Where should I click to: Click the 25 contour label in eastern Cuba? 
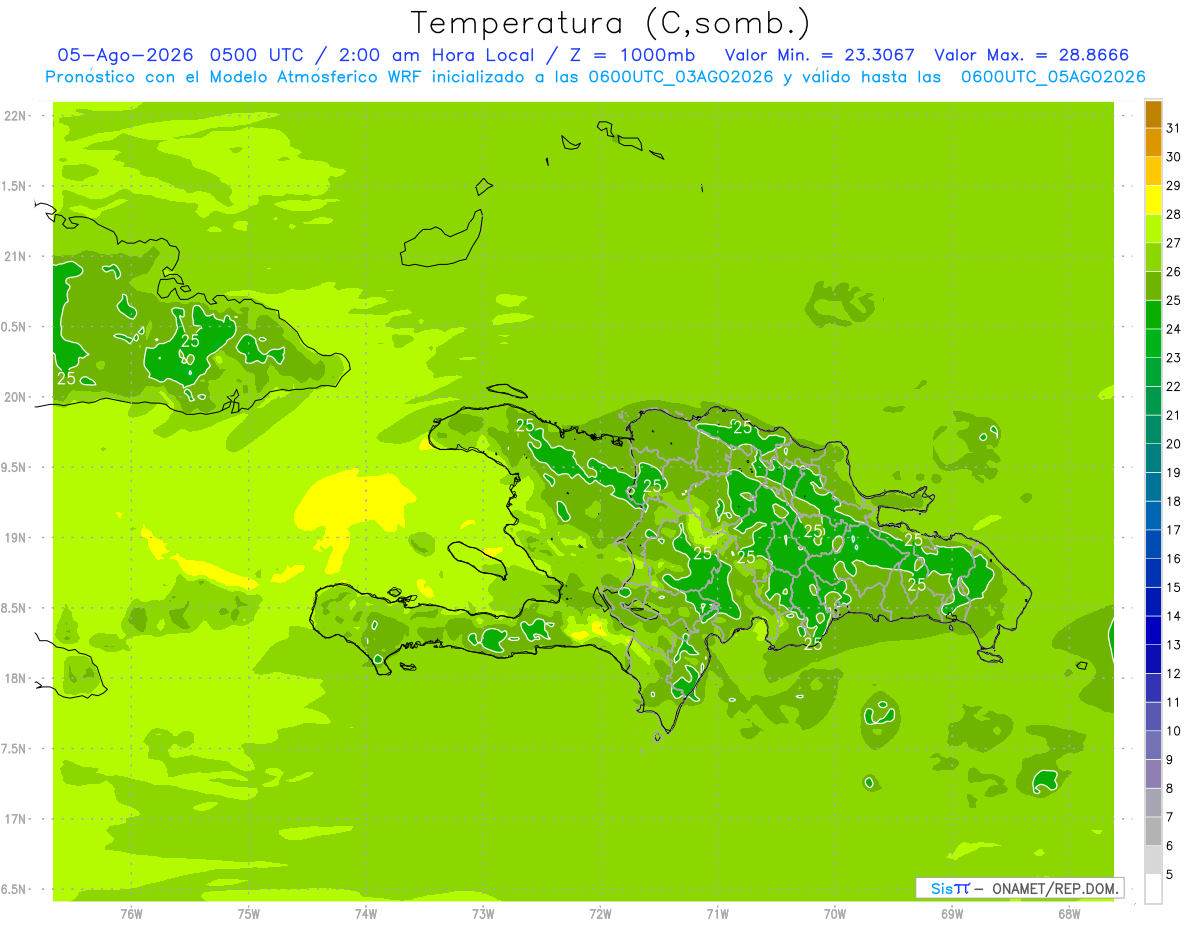(190, 341)
